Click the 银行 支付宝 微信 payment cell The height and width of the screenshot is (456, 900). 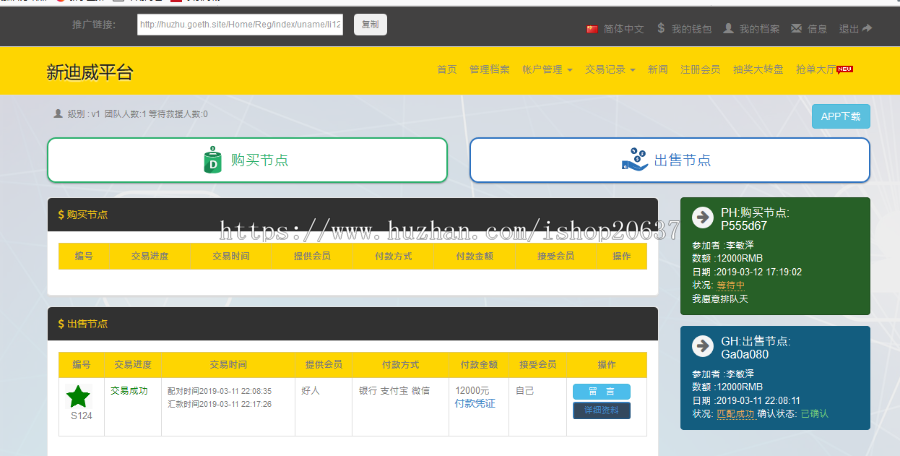pyautogui.click(x=394, y=391)
